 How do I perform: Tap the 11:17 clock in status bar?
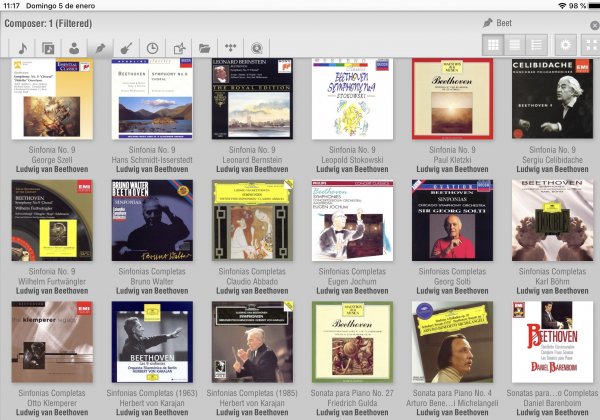[11, 6]
